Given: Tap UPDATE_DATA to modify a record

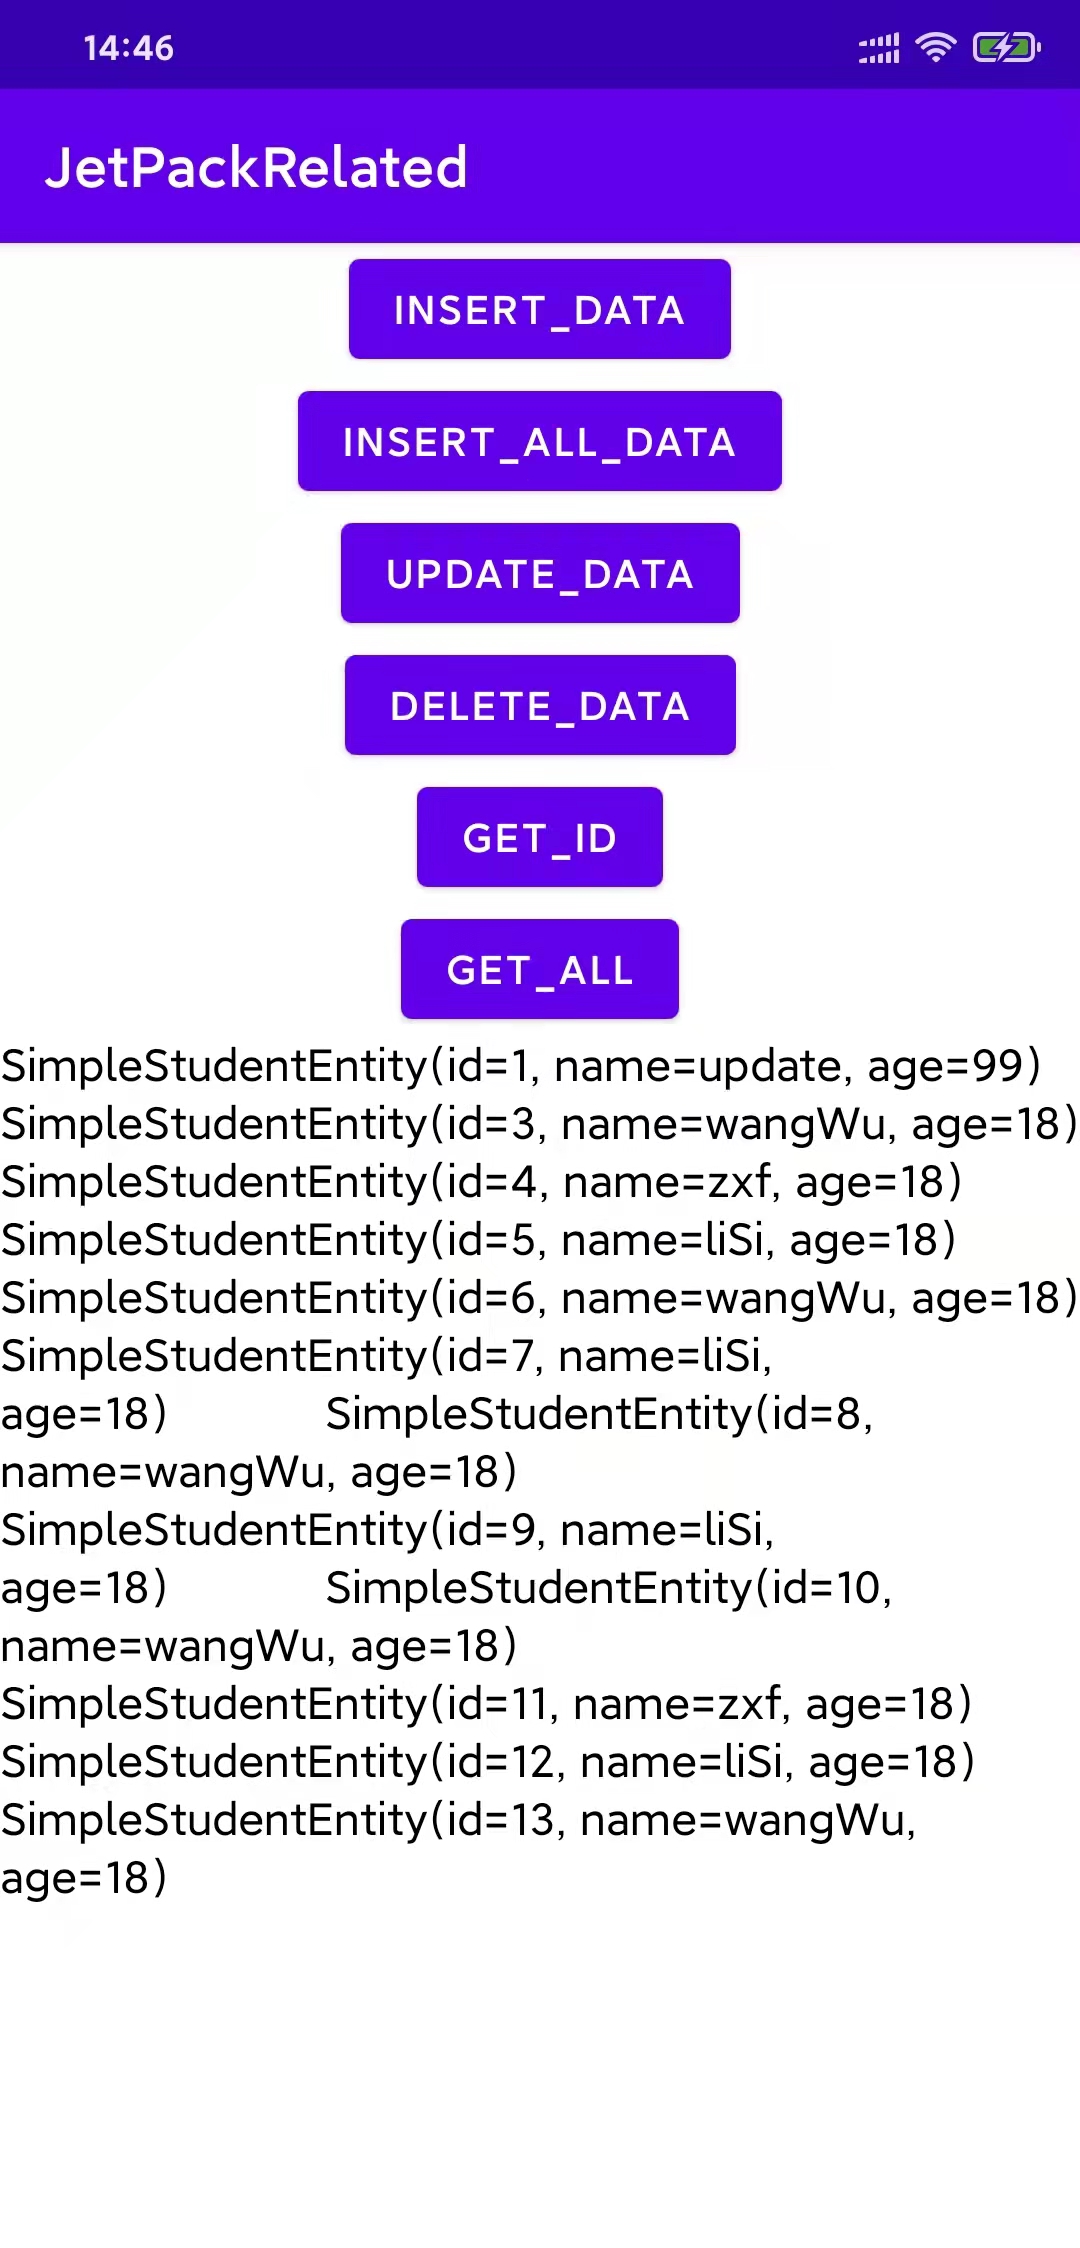Looking at the screenshot, I should [x=539, y=573].
